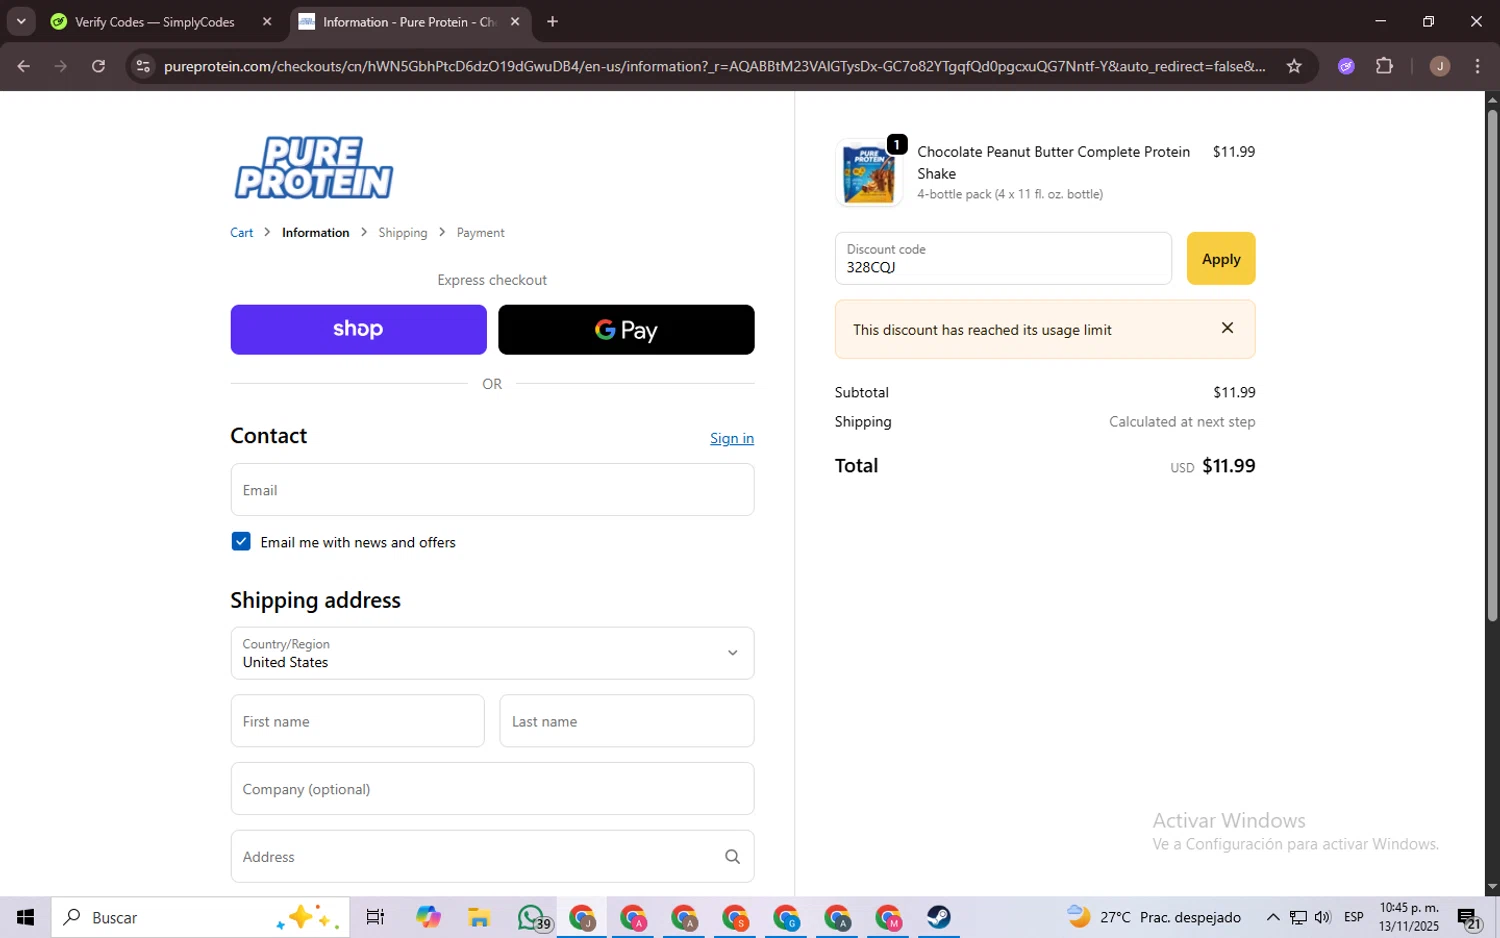The width and height of the screenshot is (1500, 938).
Task: Bookmark this page with the star icon
Action: point(1294,66)
